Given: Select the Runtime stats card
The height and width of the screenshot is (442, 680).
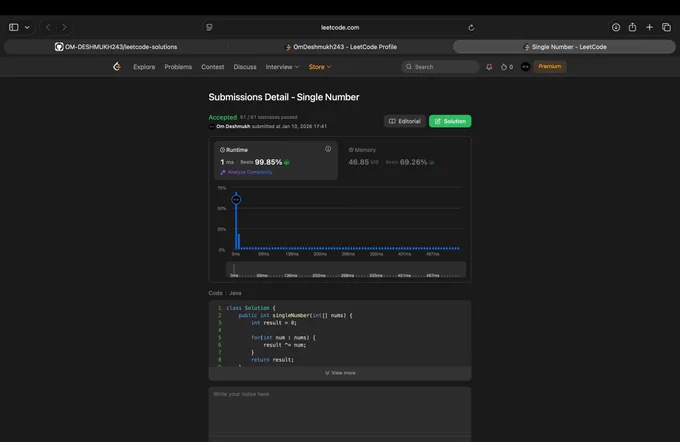Looking at the screenshot, I should tap(275, 160).
